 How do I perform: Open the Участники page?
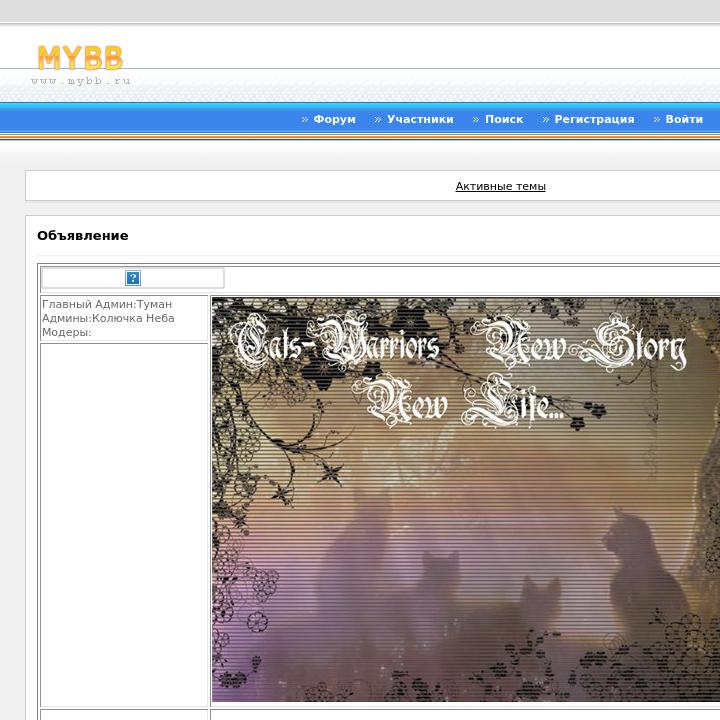point(420,119)
